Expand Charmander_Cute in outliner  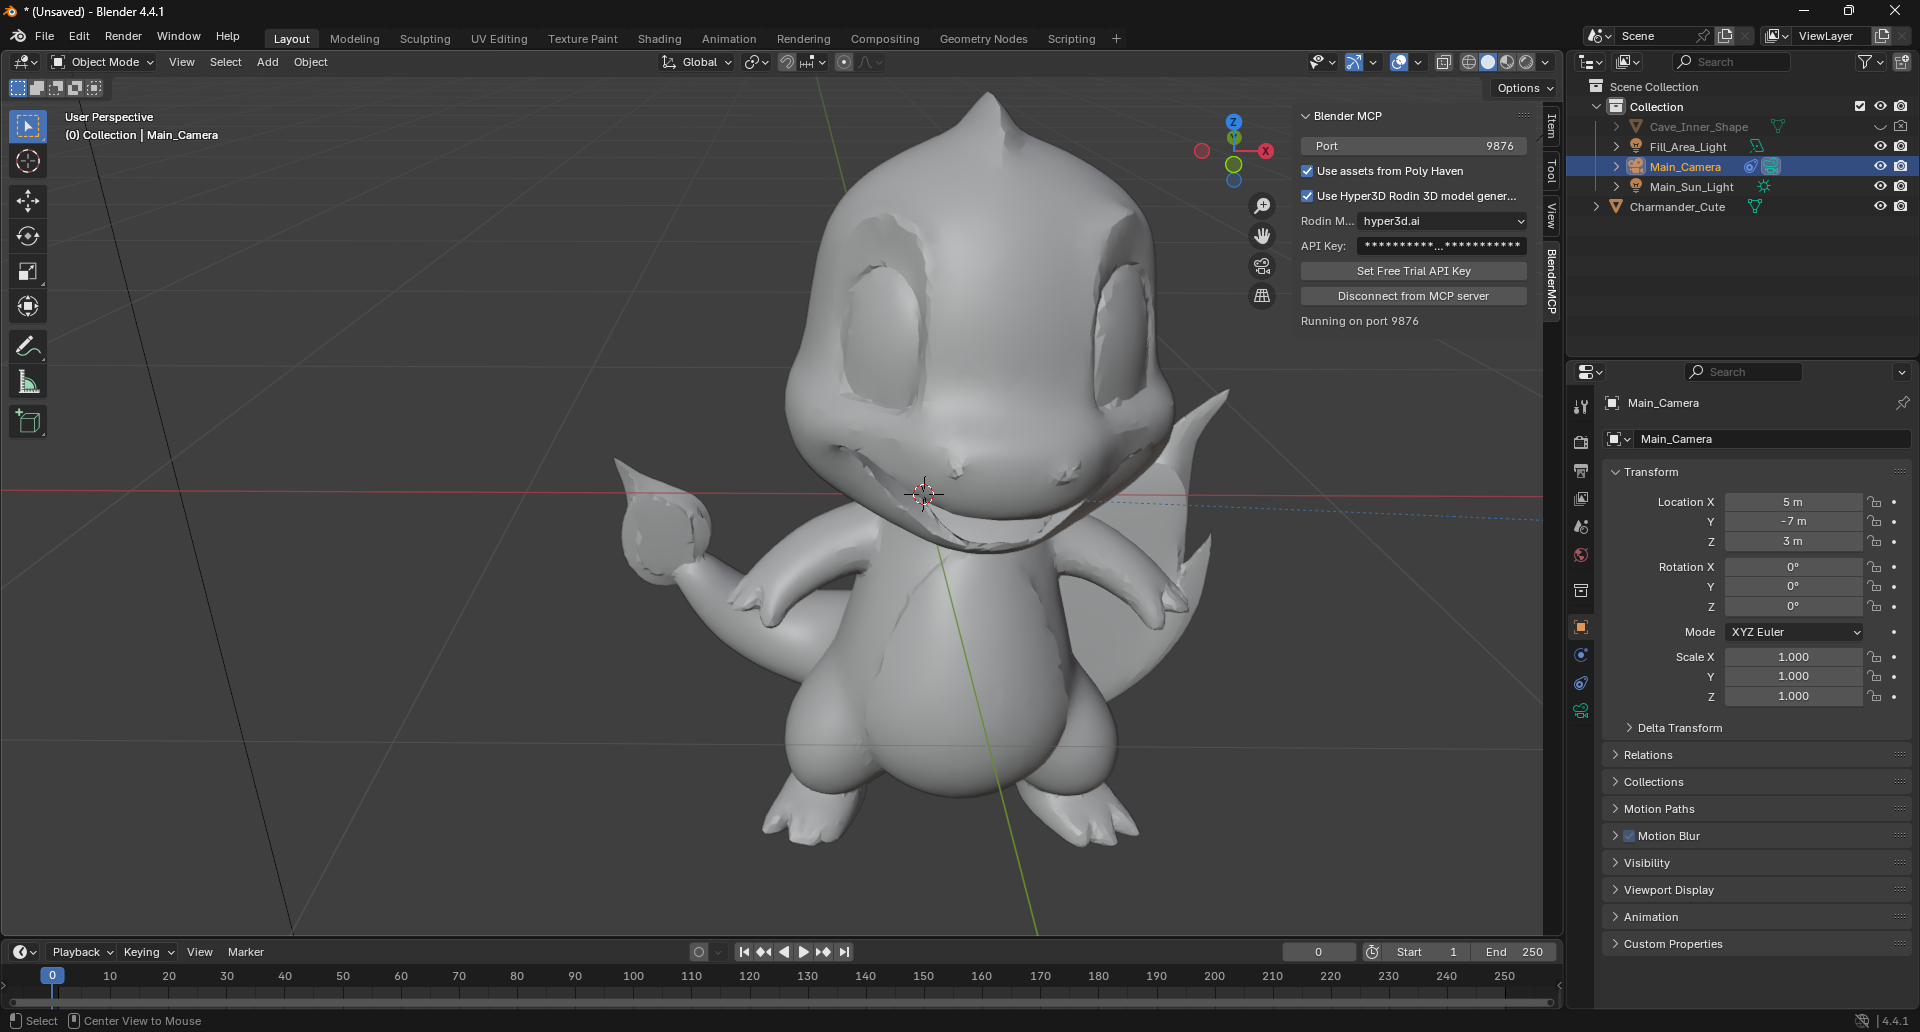coord(1596,207)
